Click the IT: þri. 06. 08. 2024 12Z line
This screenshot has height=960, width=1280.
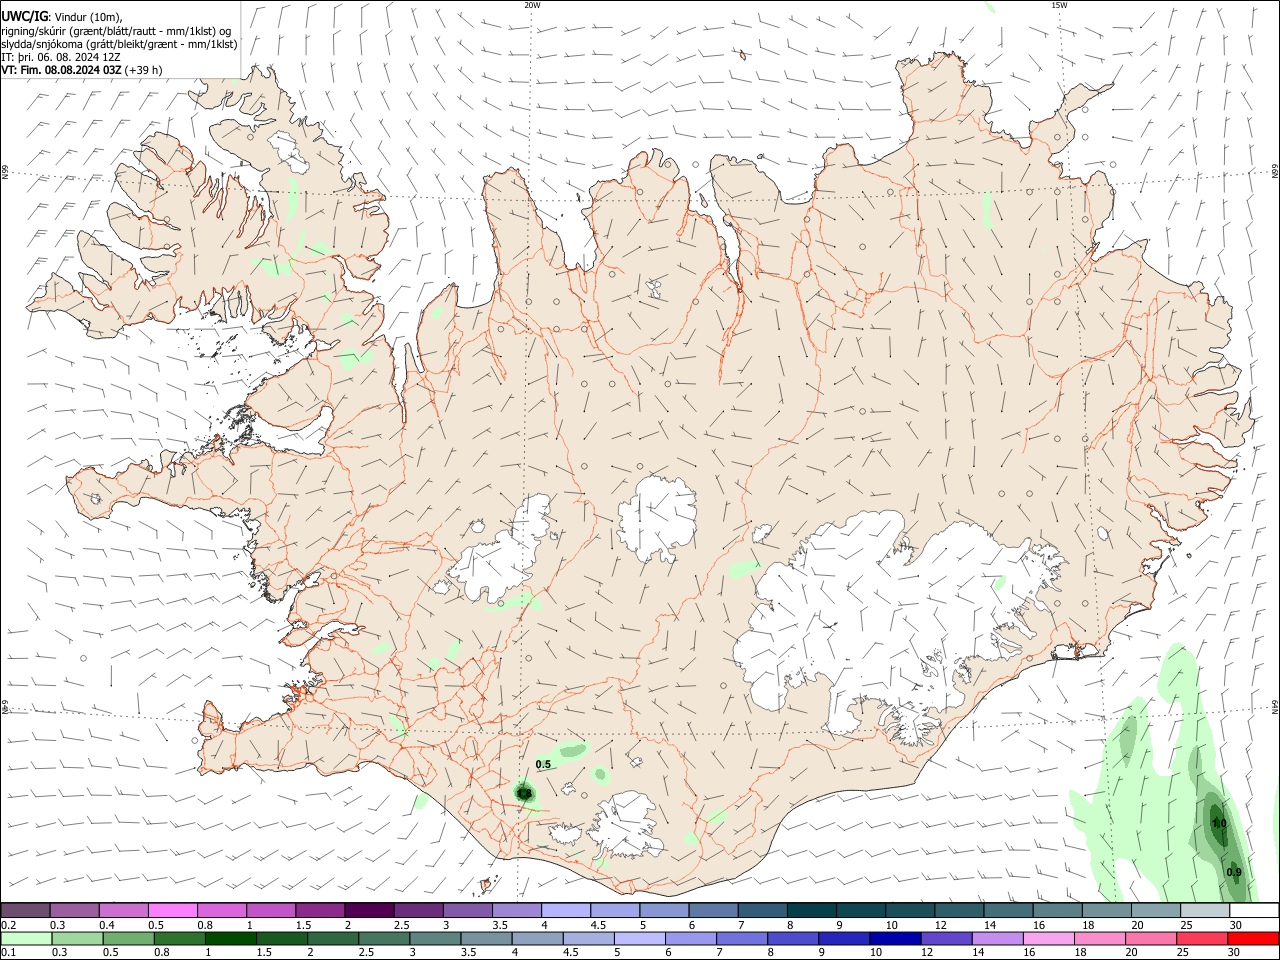(62, 57)
